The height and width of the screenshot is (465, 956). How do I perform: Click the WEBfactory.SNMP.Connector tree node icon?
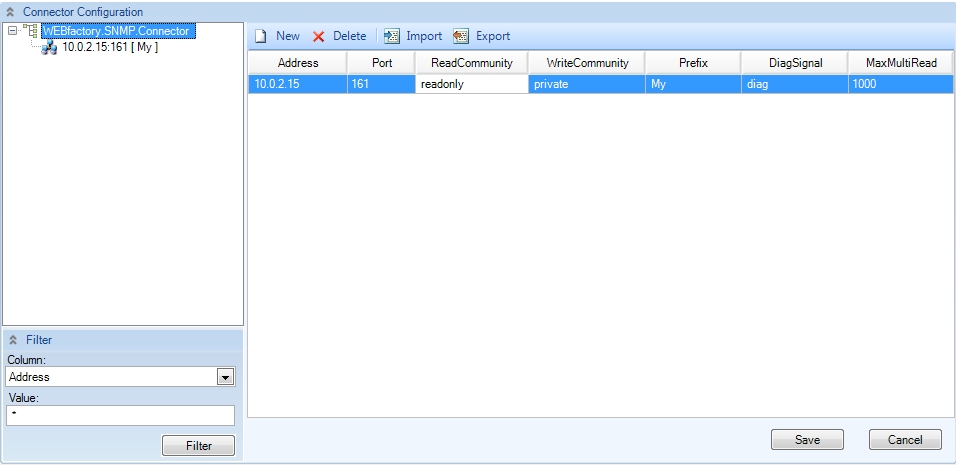30,31
